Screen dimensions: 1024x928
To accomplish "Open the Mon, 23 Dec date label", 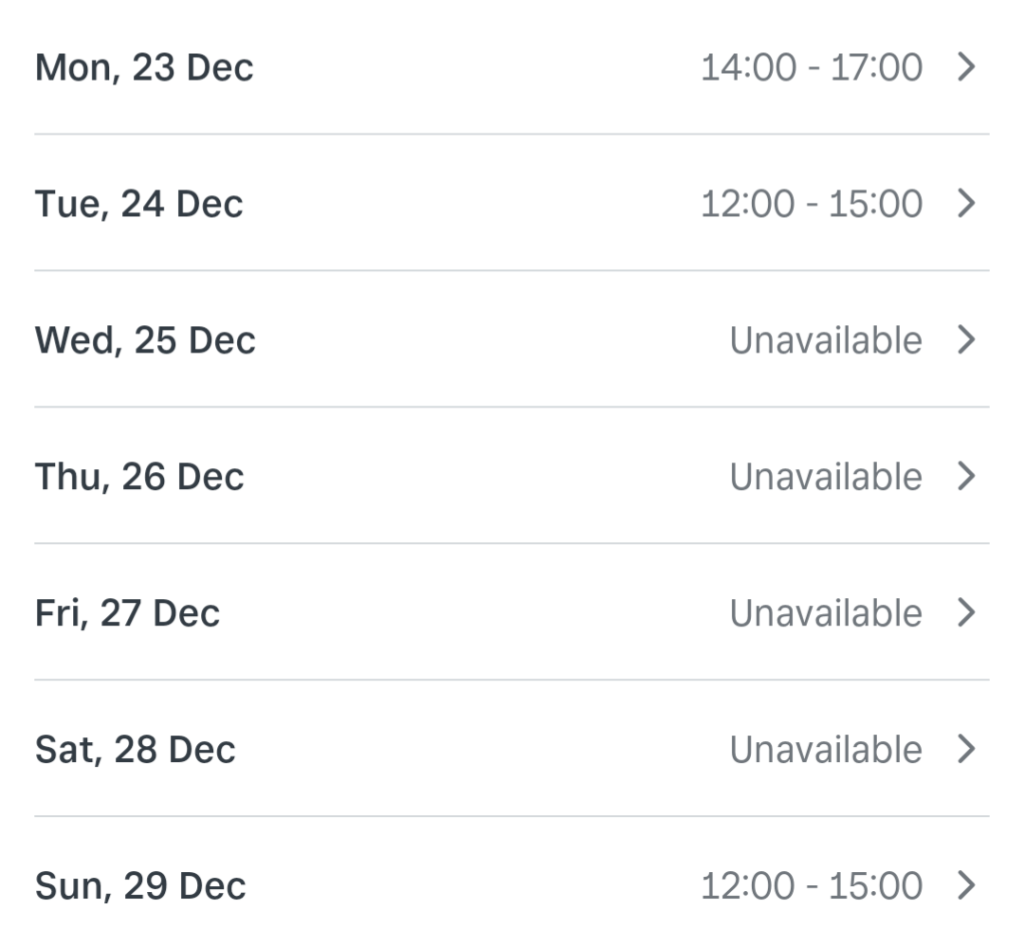I will [144, 68].
